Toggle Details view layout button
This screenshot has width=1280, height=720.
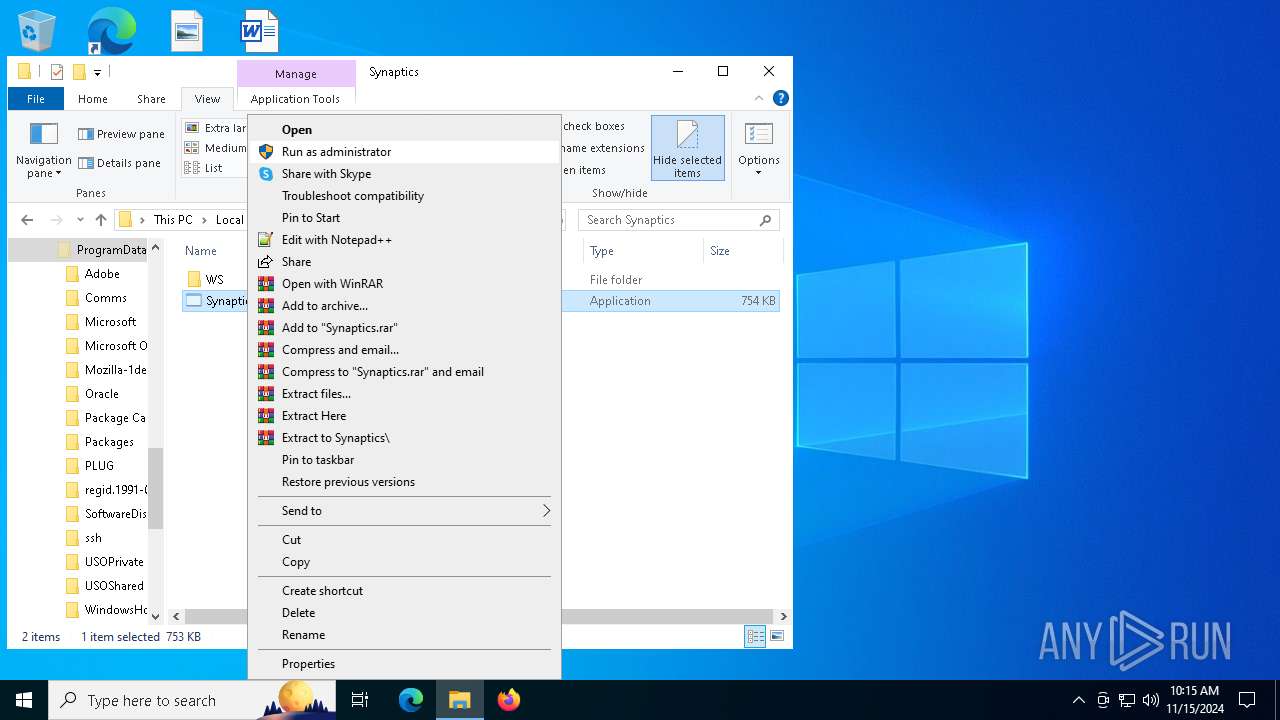(755, 636)
